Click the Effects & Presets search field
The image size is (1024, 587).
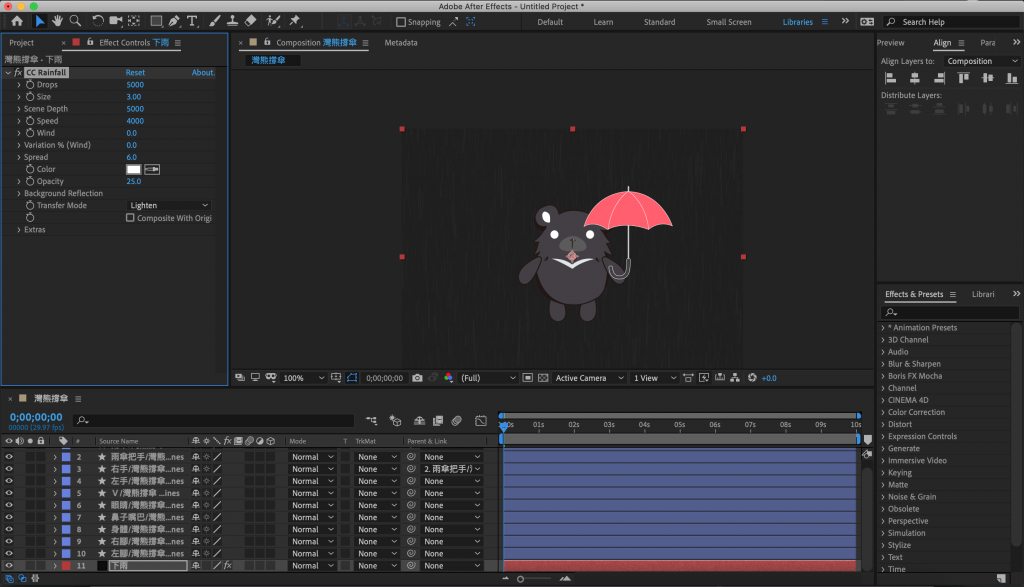(950, 312)
